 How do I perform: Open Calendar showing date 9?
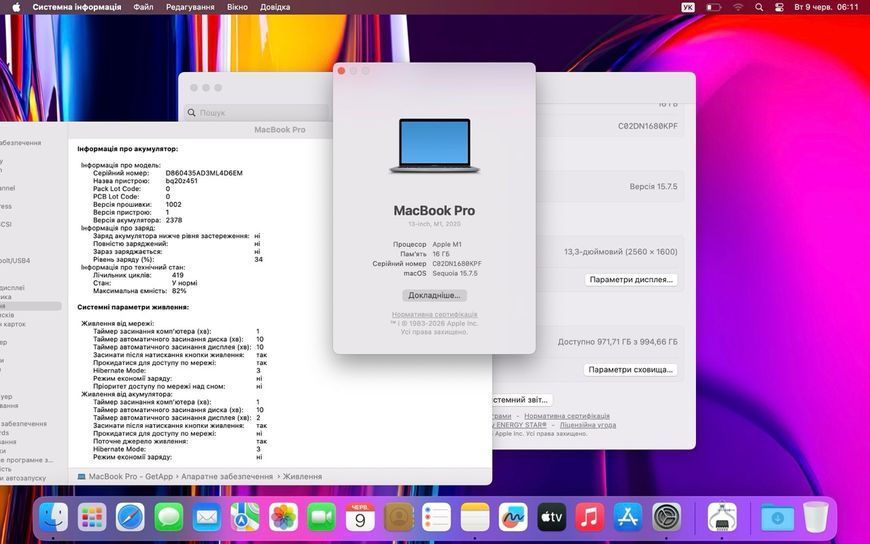[x=360, y=517]
